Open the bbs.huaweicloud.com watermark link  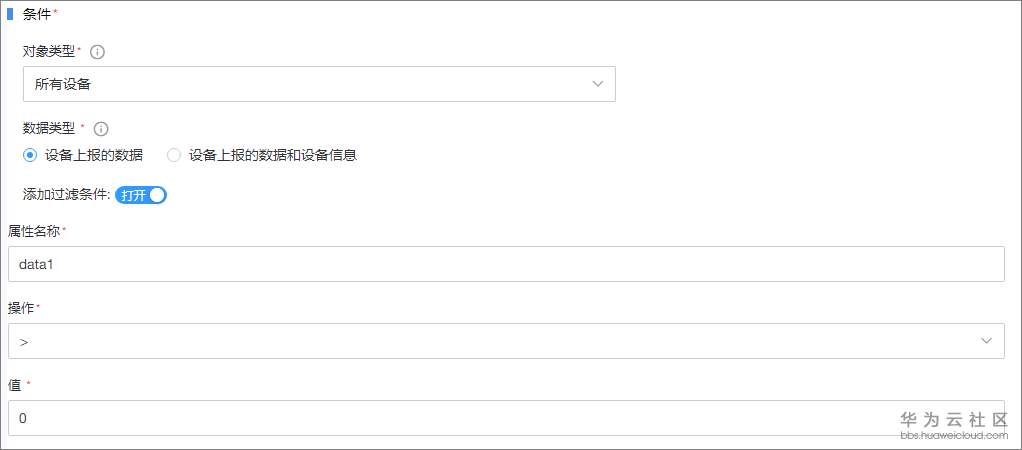click(953, 436)
